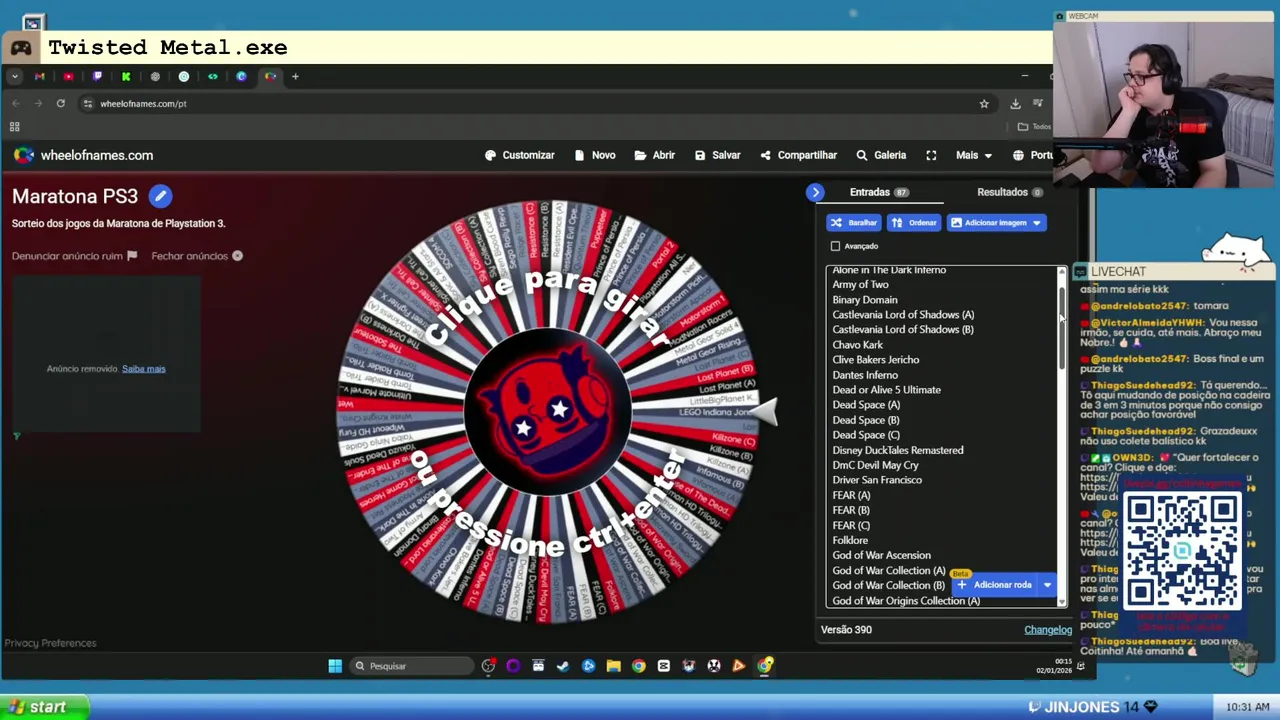Select the Army of Two entry
Image resolution: width=1280 pixels, height=720 pixels.
(860, 285)
